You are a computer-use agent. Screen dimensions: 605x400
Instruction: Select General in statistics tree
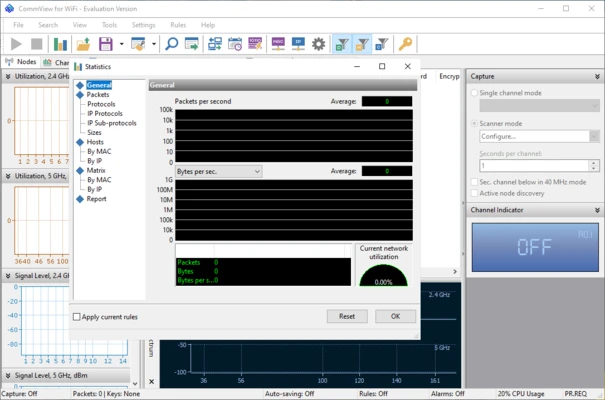tap(99, 85)
